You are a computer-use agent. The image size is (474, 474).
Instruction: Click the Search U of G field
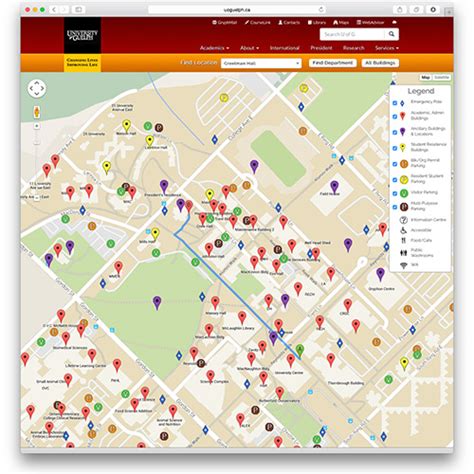click(x=352, y=34)
